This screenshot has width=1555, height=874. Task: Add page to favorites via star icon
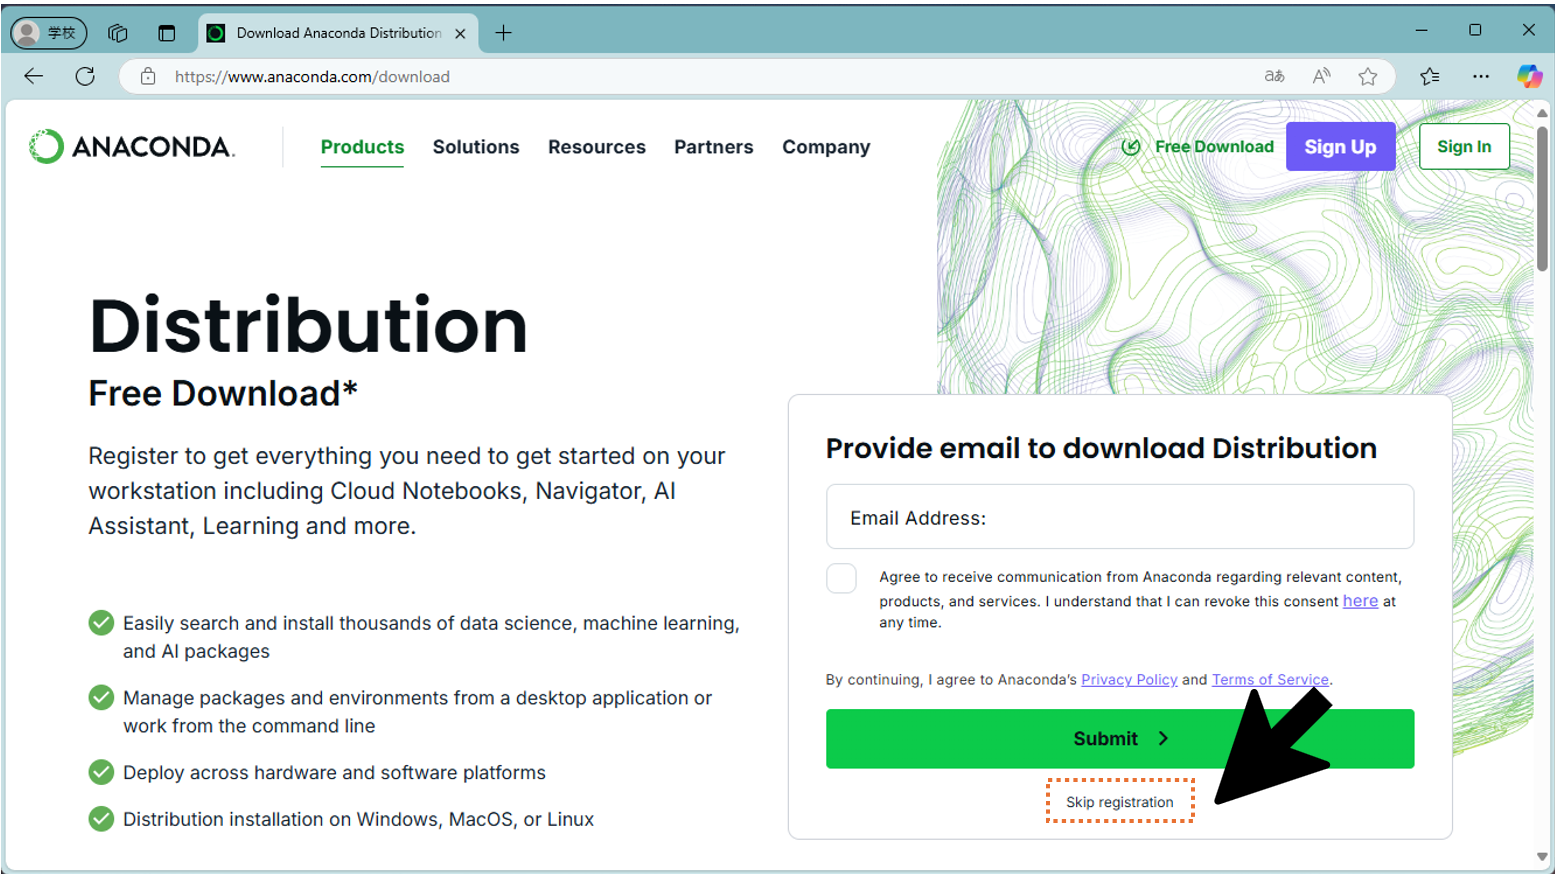[1367, 76]
